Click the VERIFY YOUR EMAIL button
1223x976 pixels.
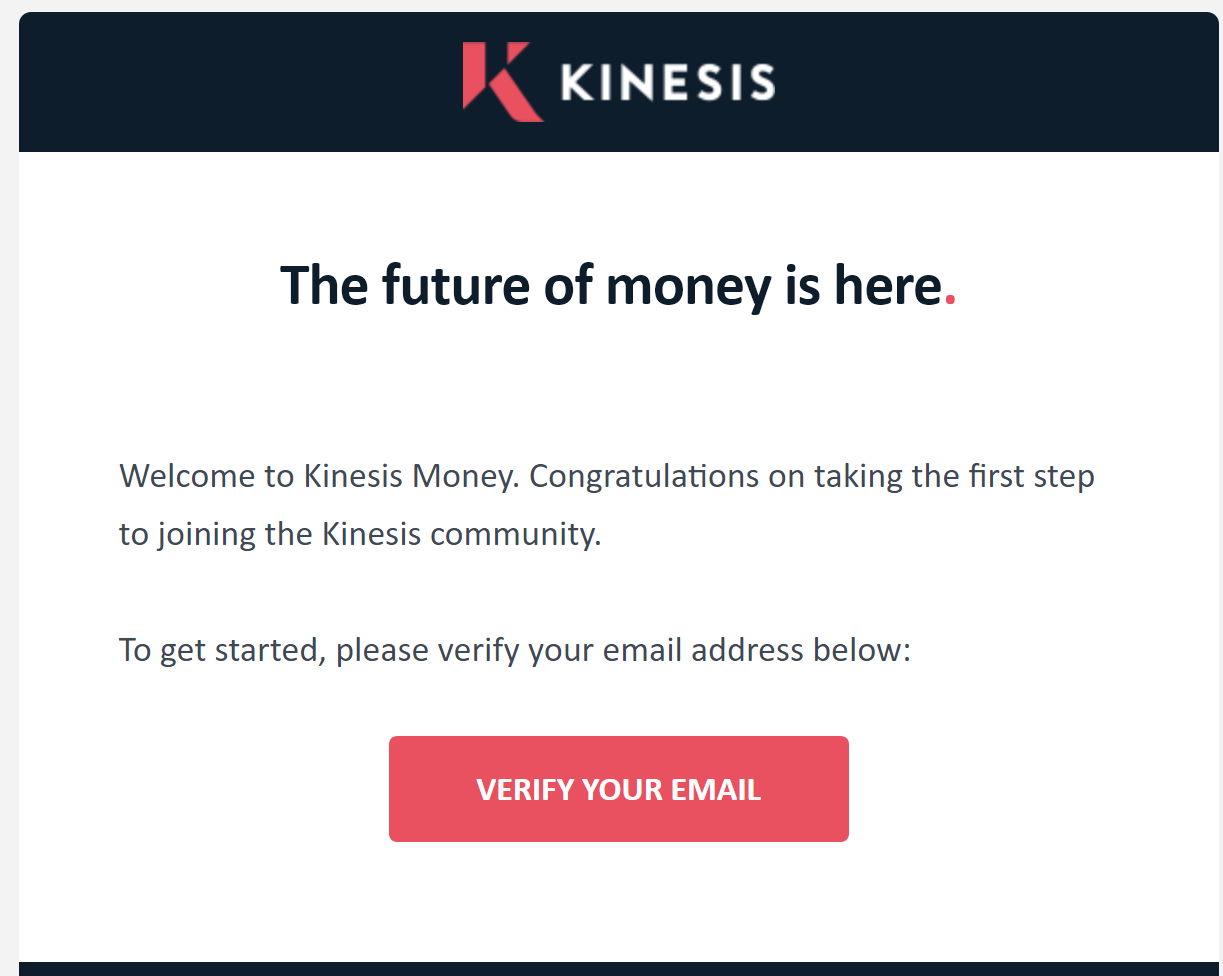click(619, 789)
